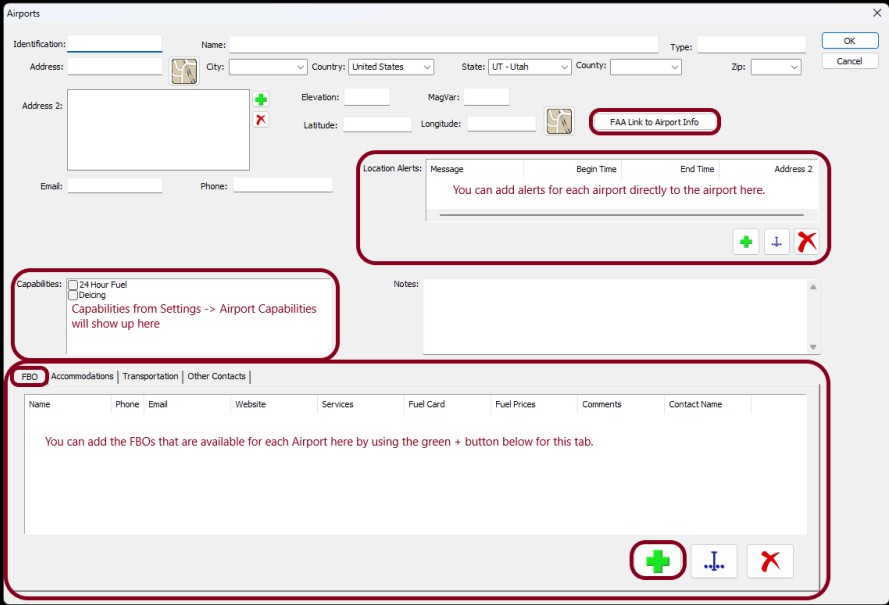Click the map icon next to Address field

(x=184, y=71)
